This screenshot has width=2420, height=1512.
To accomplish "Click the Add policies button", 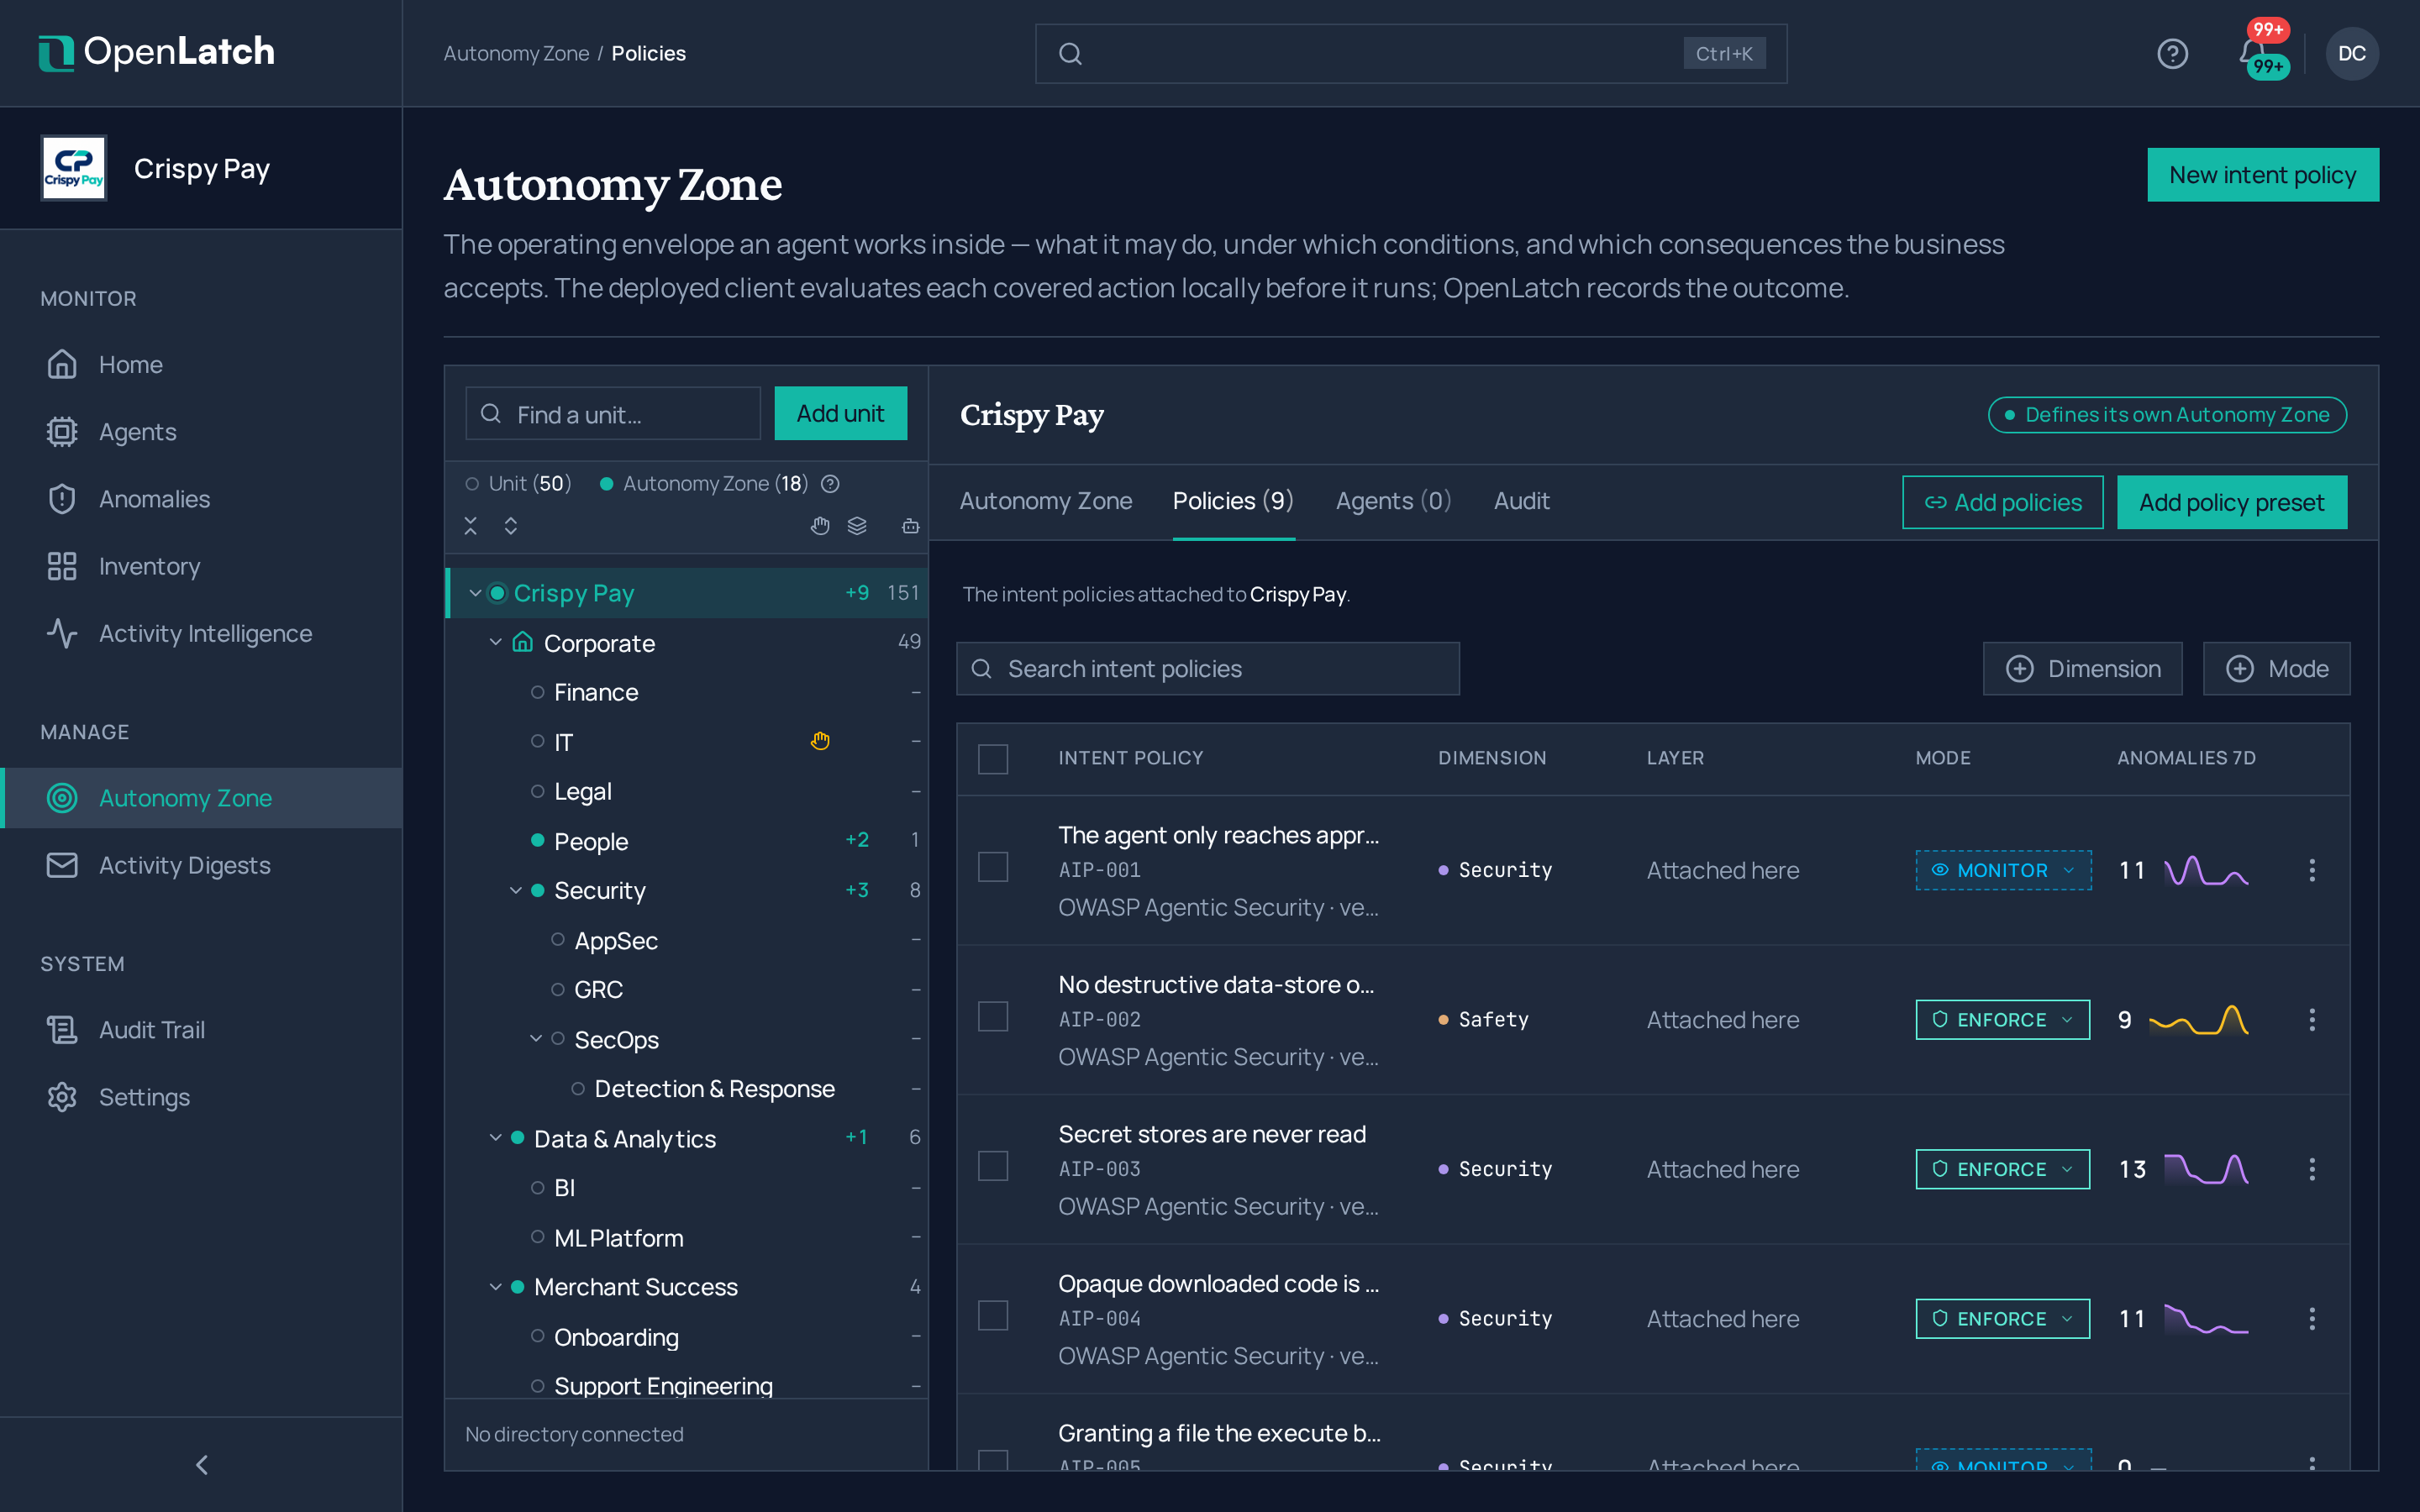I will pyautogui.click(x=2002, y=502).
